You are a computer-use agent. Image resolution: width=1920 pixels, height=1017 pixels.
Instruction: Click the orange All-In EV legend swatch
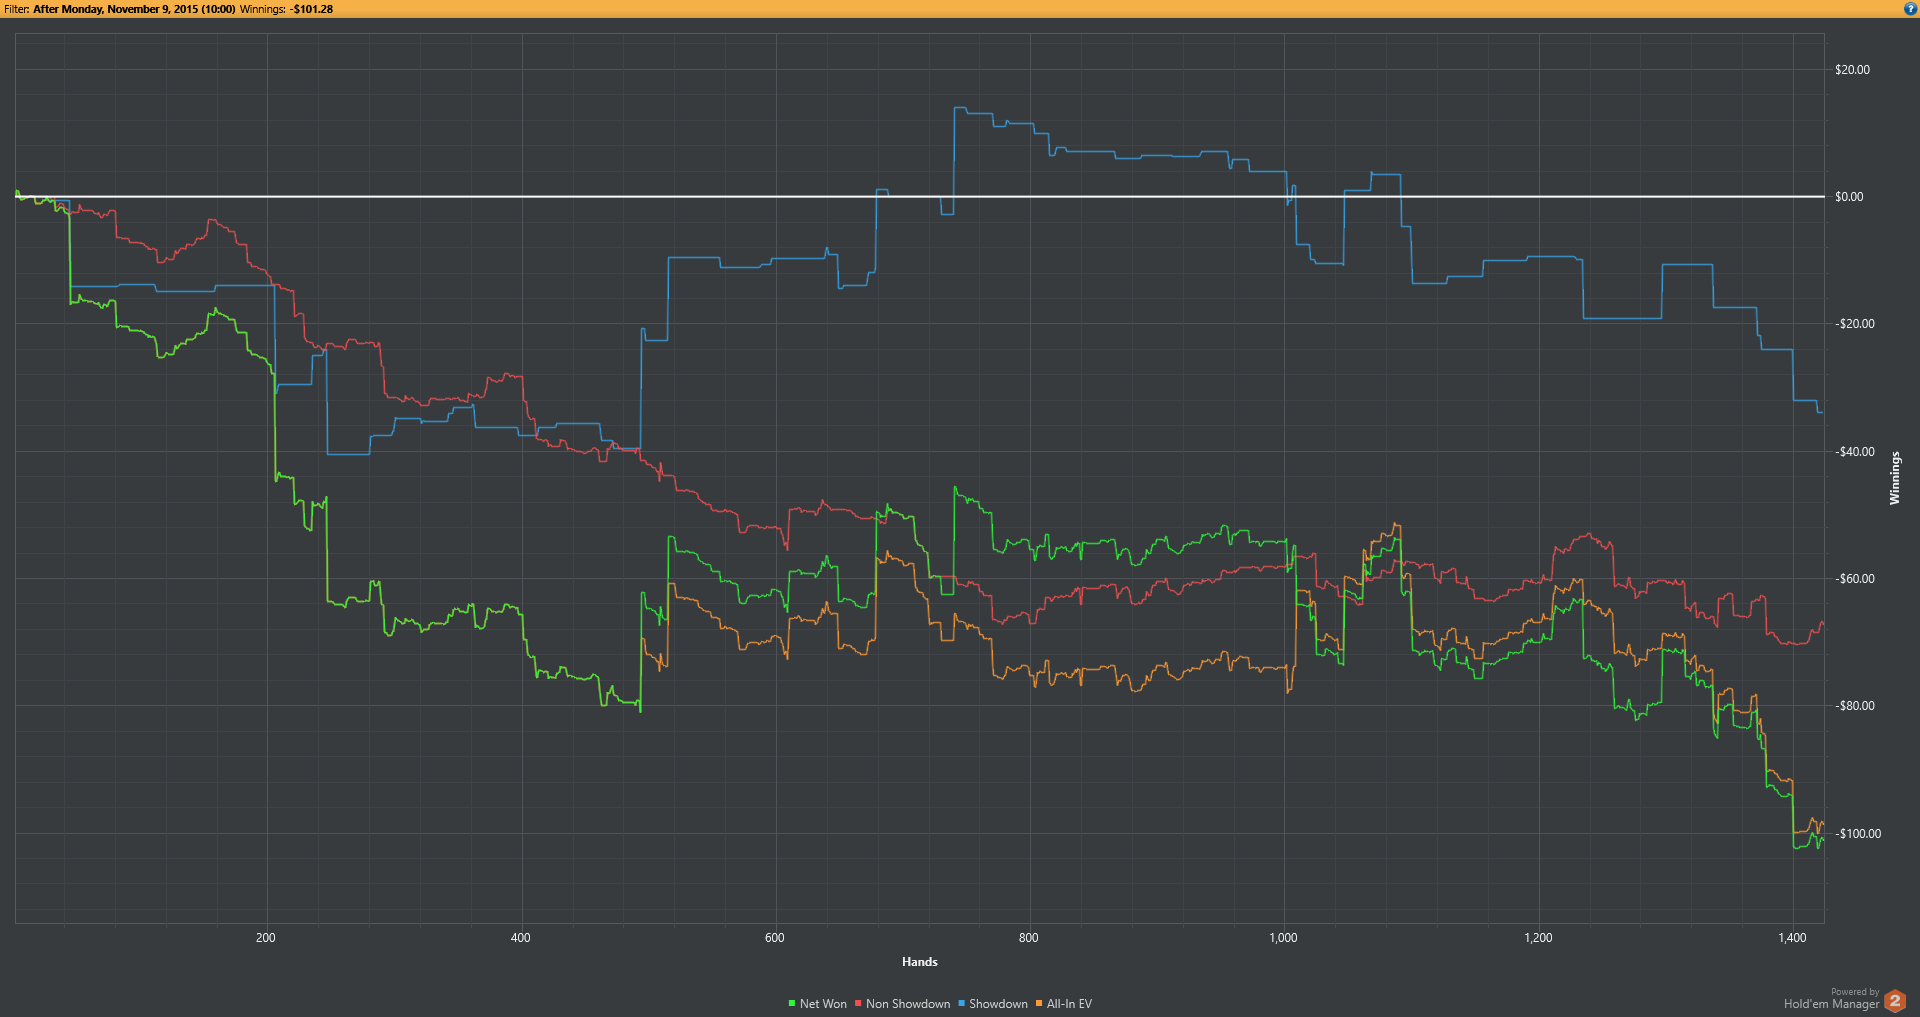(1039, 1003)
